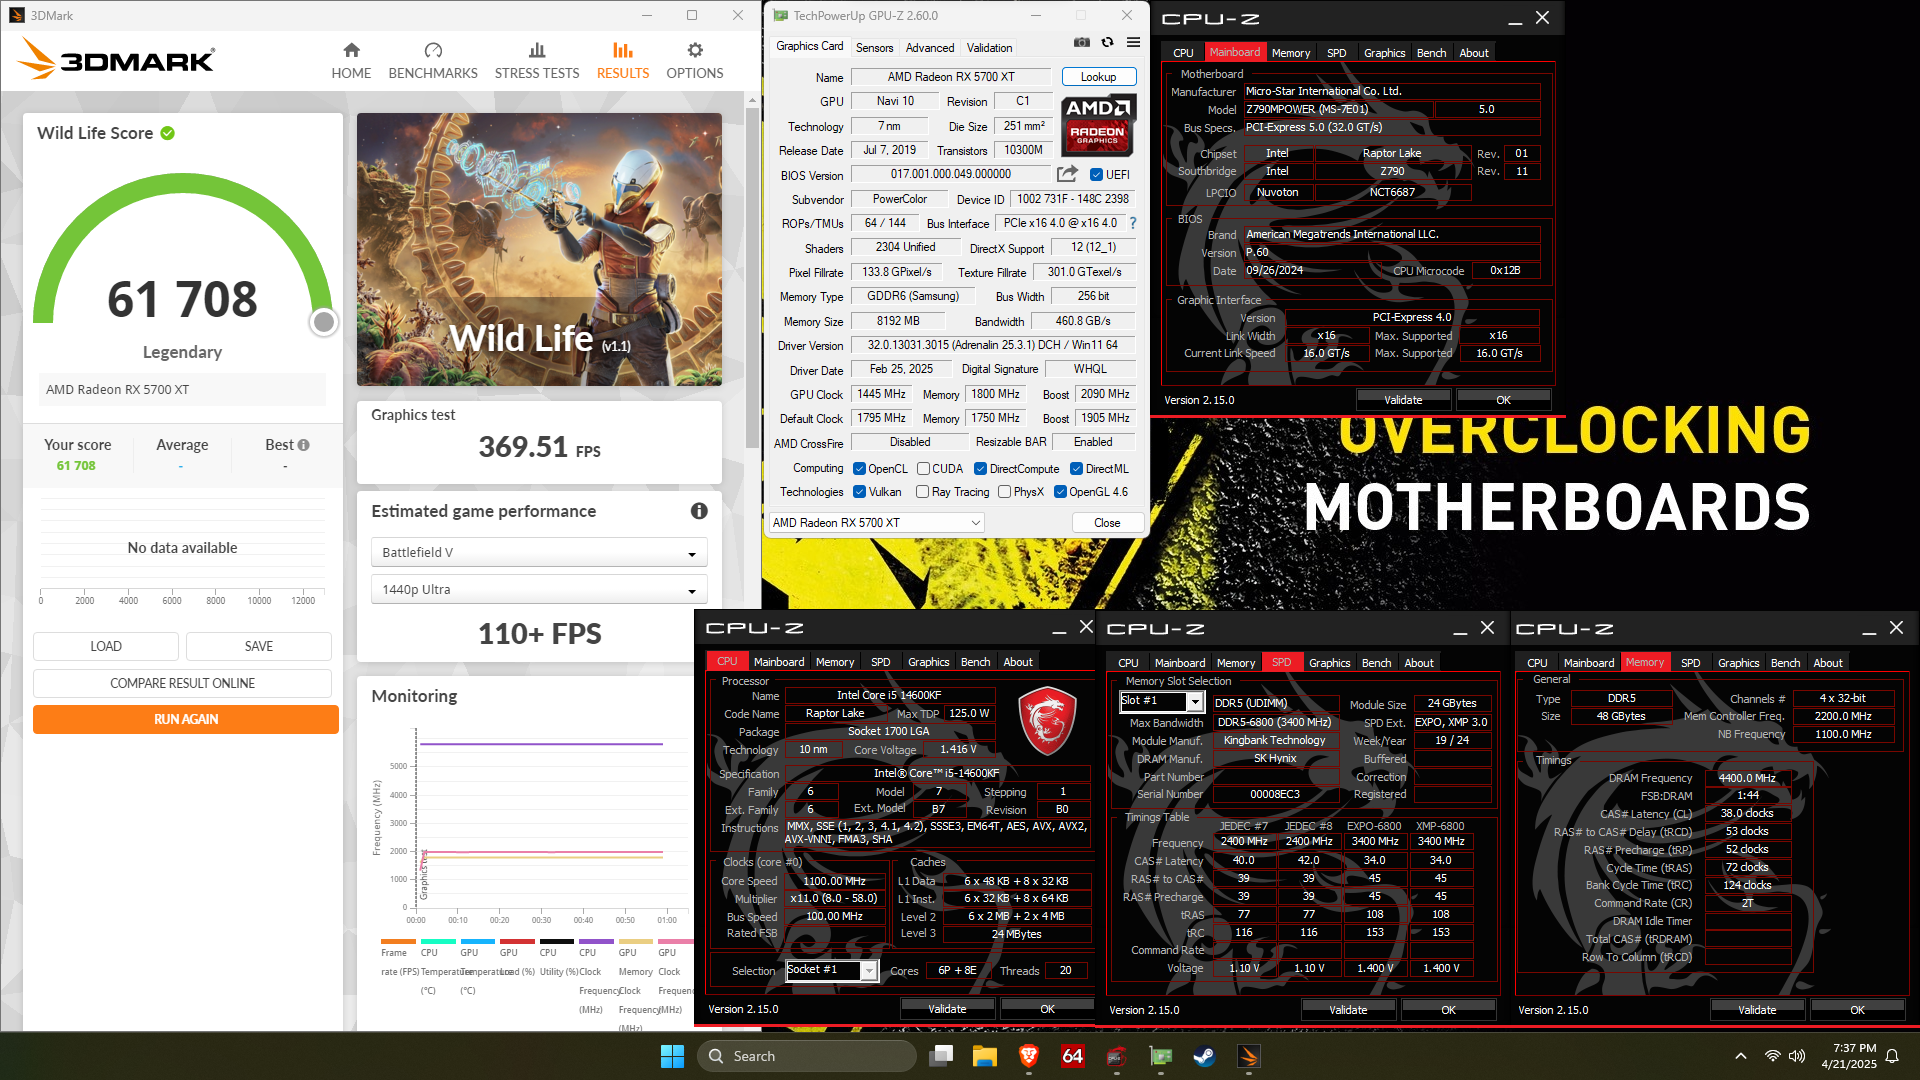Open the Caches-side Bench tab in the CPU-Z processor window
1920x1080 pixels.
(x=975, y=662)
